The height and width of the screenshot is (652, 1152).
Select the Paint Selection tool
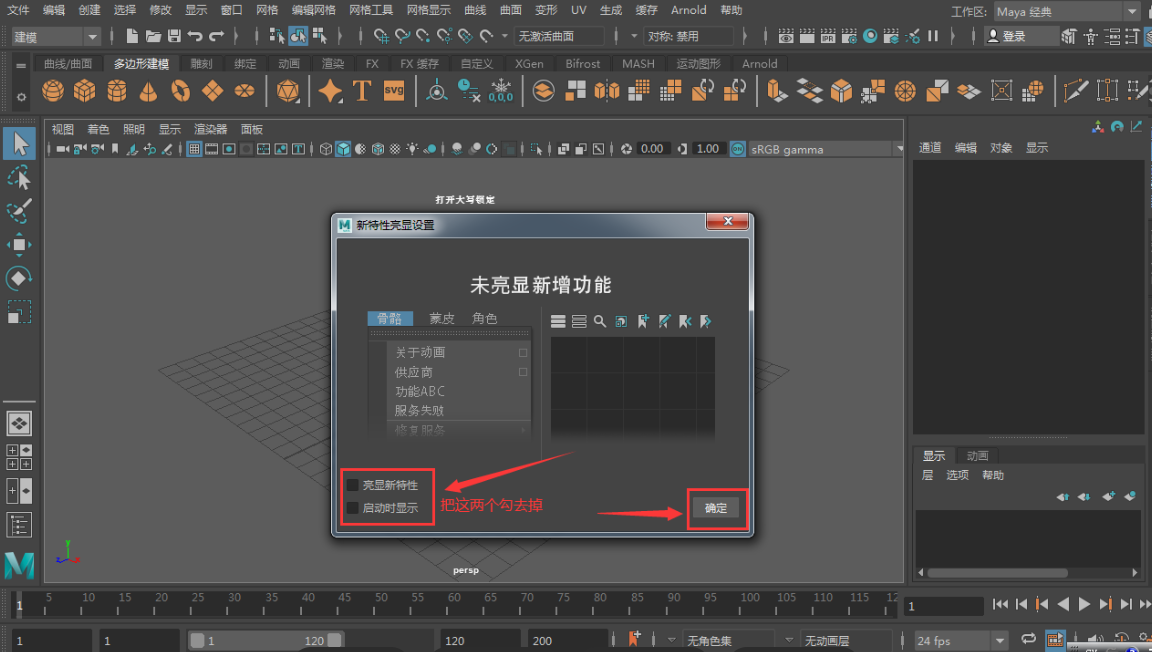click(19, 210)
